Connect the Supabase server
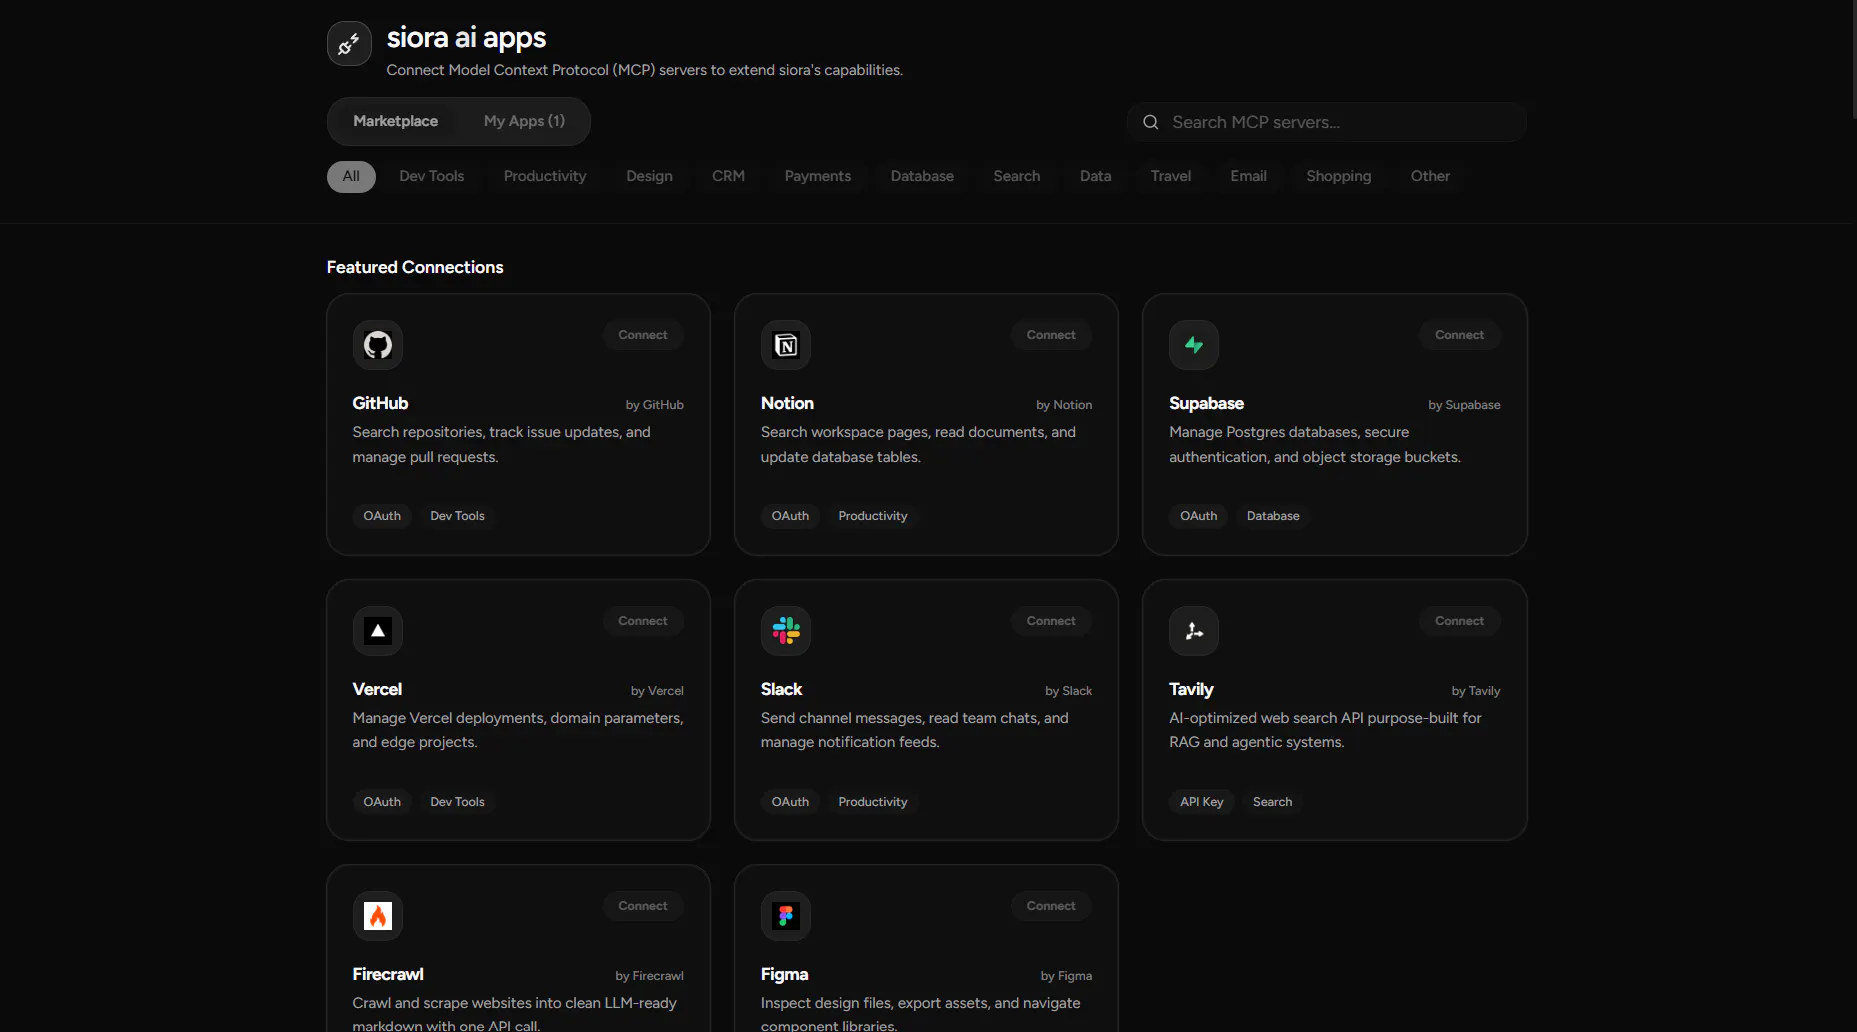The image size is (1857, 1032). pos(1459,335)
